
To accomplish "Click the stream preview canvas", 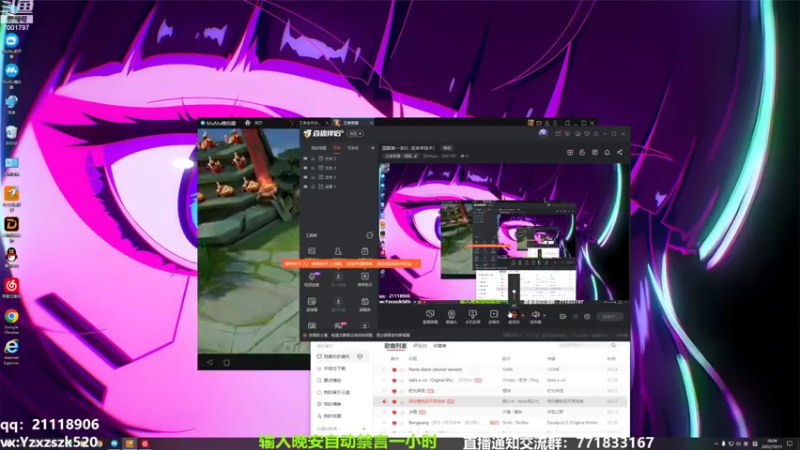I will [x=504, y=233].
